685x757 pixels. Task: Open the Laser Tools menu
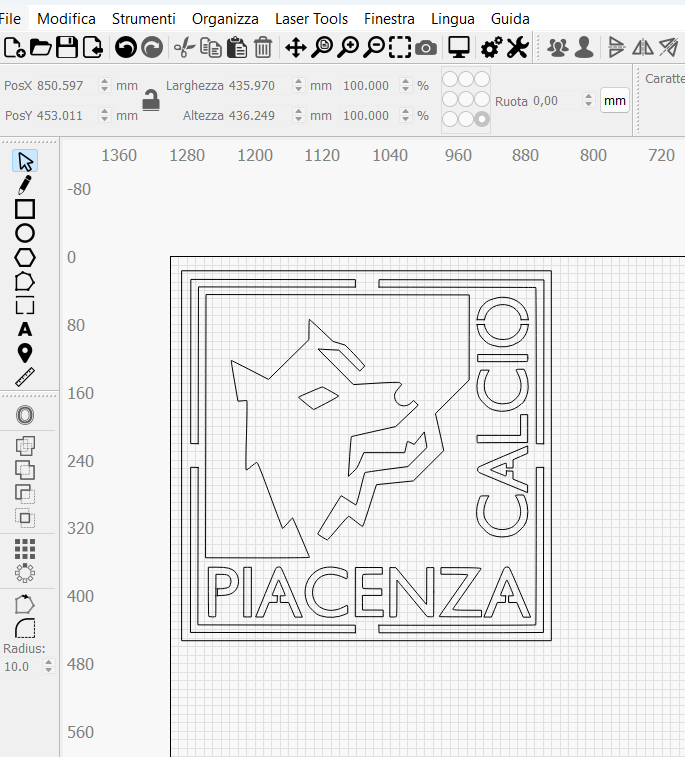[311, 19]
